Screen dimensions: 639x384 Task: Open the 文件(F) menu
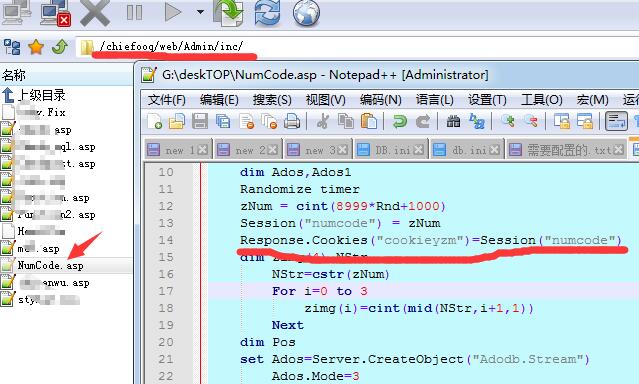tap(166, 100)
